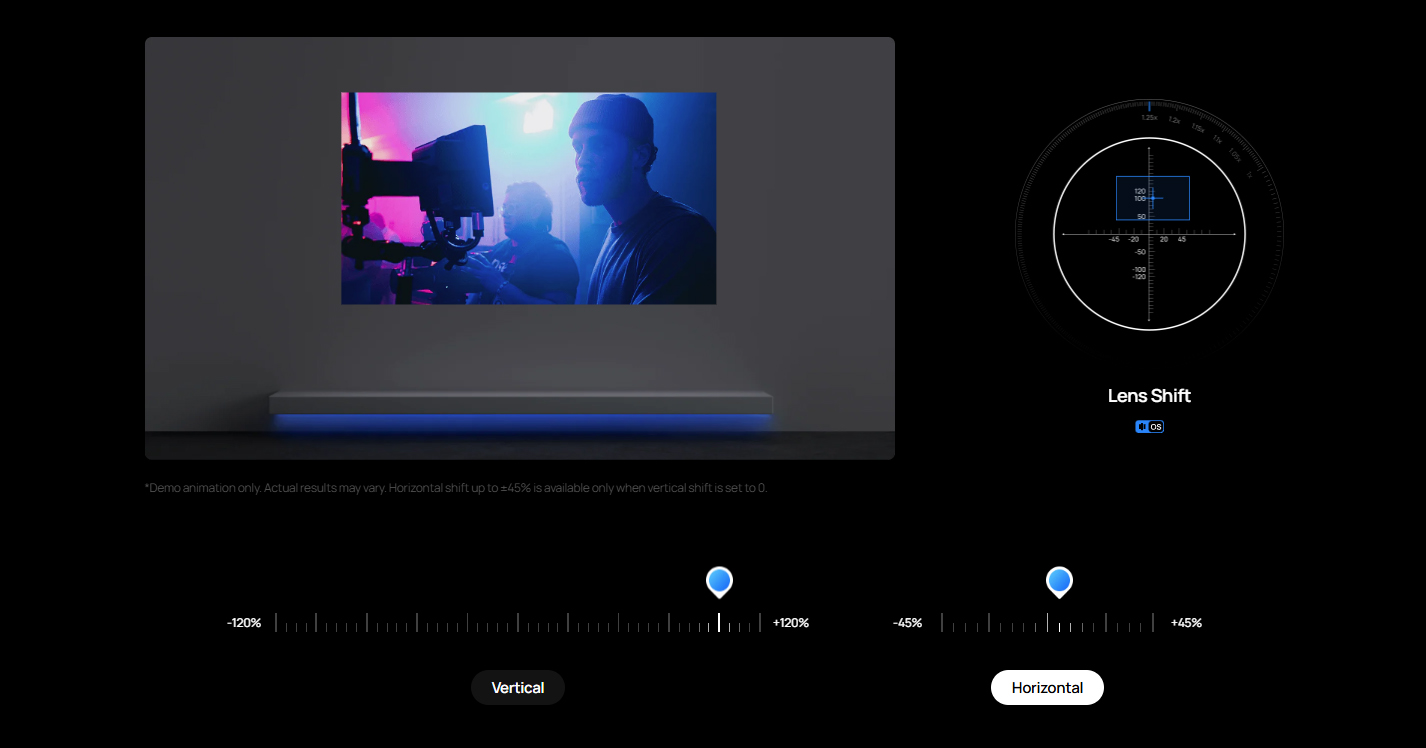Click the blue rectangle inside the lens dial
1426x748 pixels.
(1152, 198)
